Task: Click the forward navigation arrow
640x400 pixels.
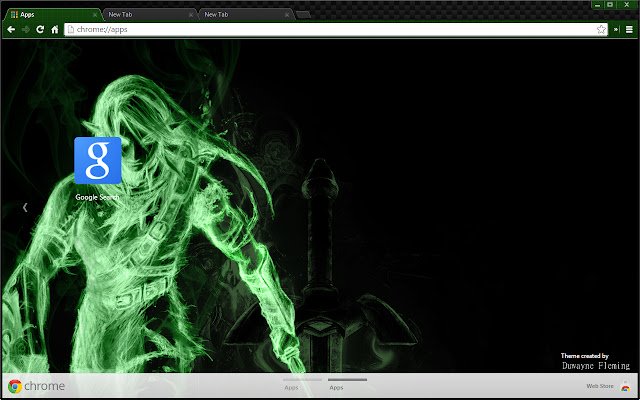Action: point(26,29)
